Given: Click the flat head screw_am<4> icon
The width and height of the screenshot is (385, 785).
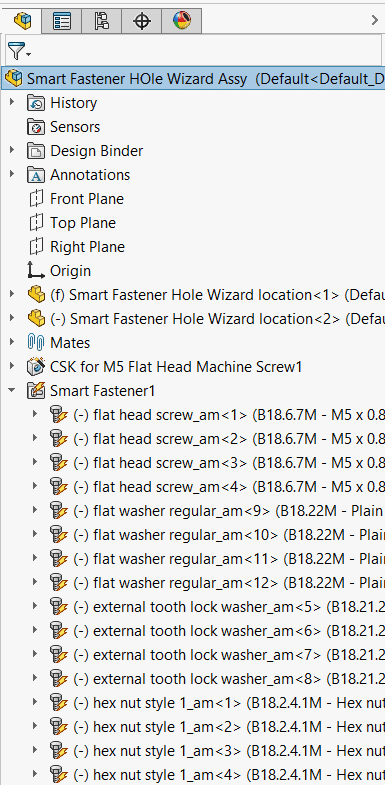Looking at the screenshot, I should pyautogui.click(x=59, y=487).
